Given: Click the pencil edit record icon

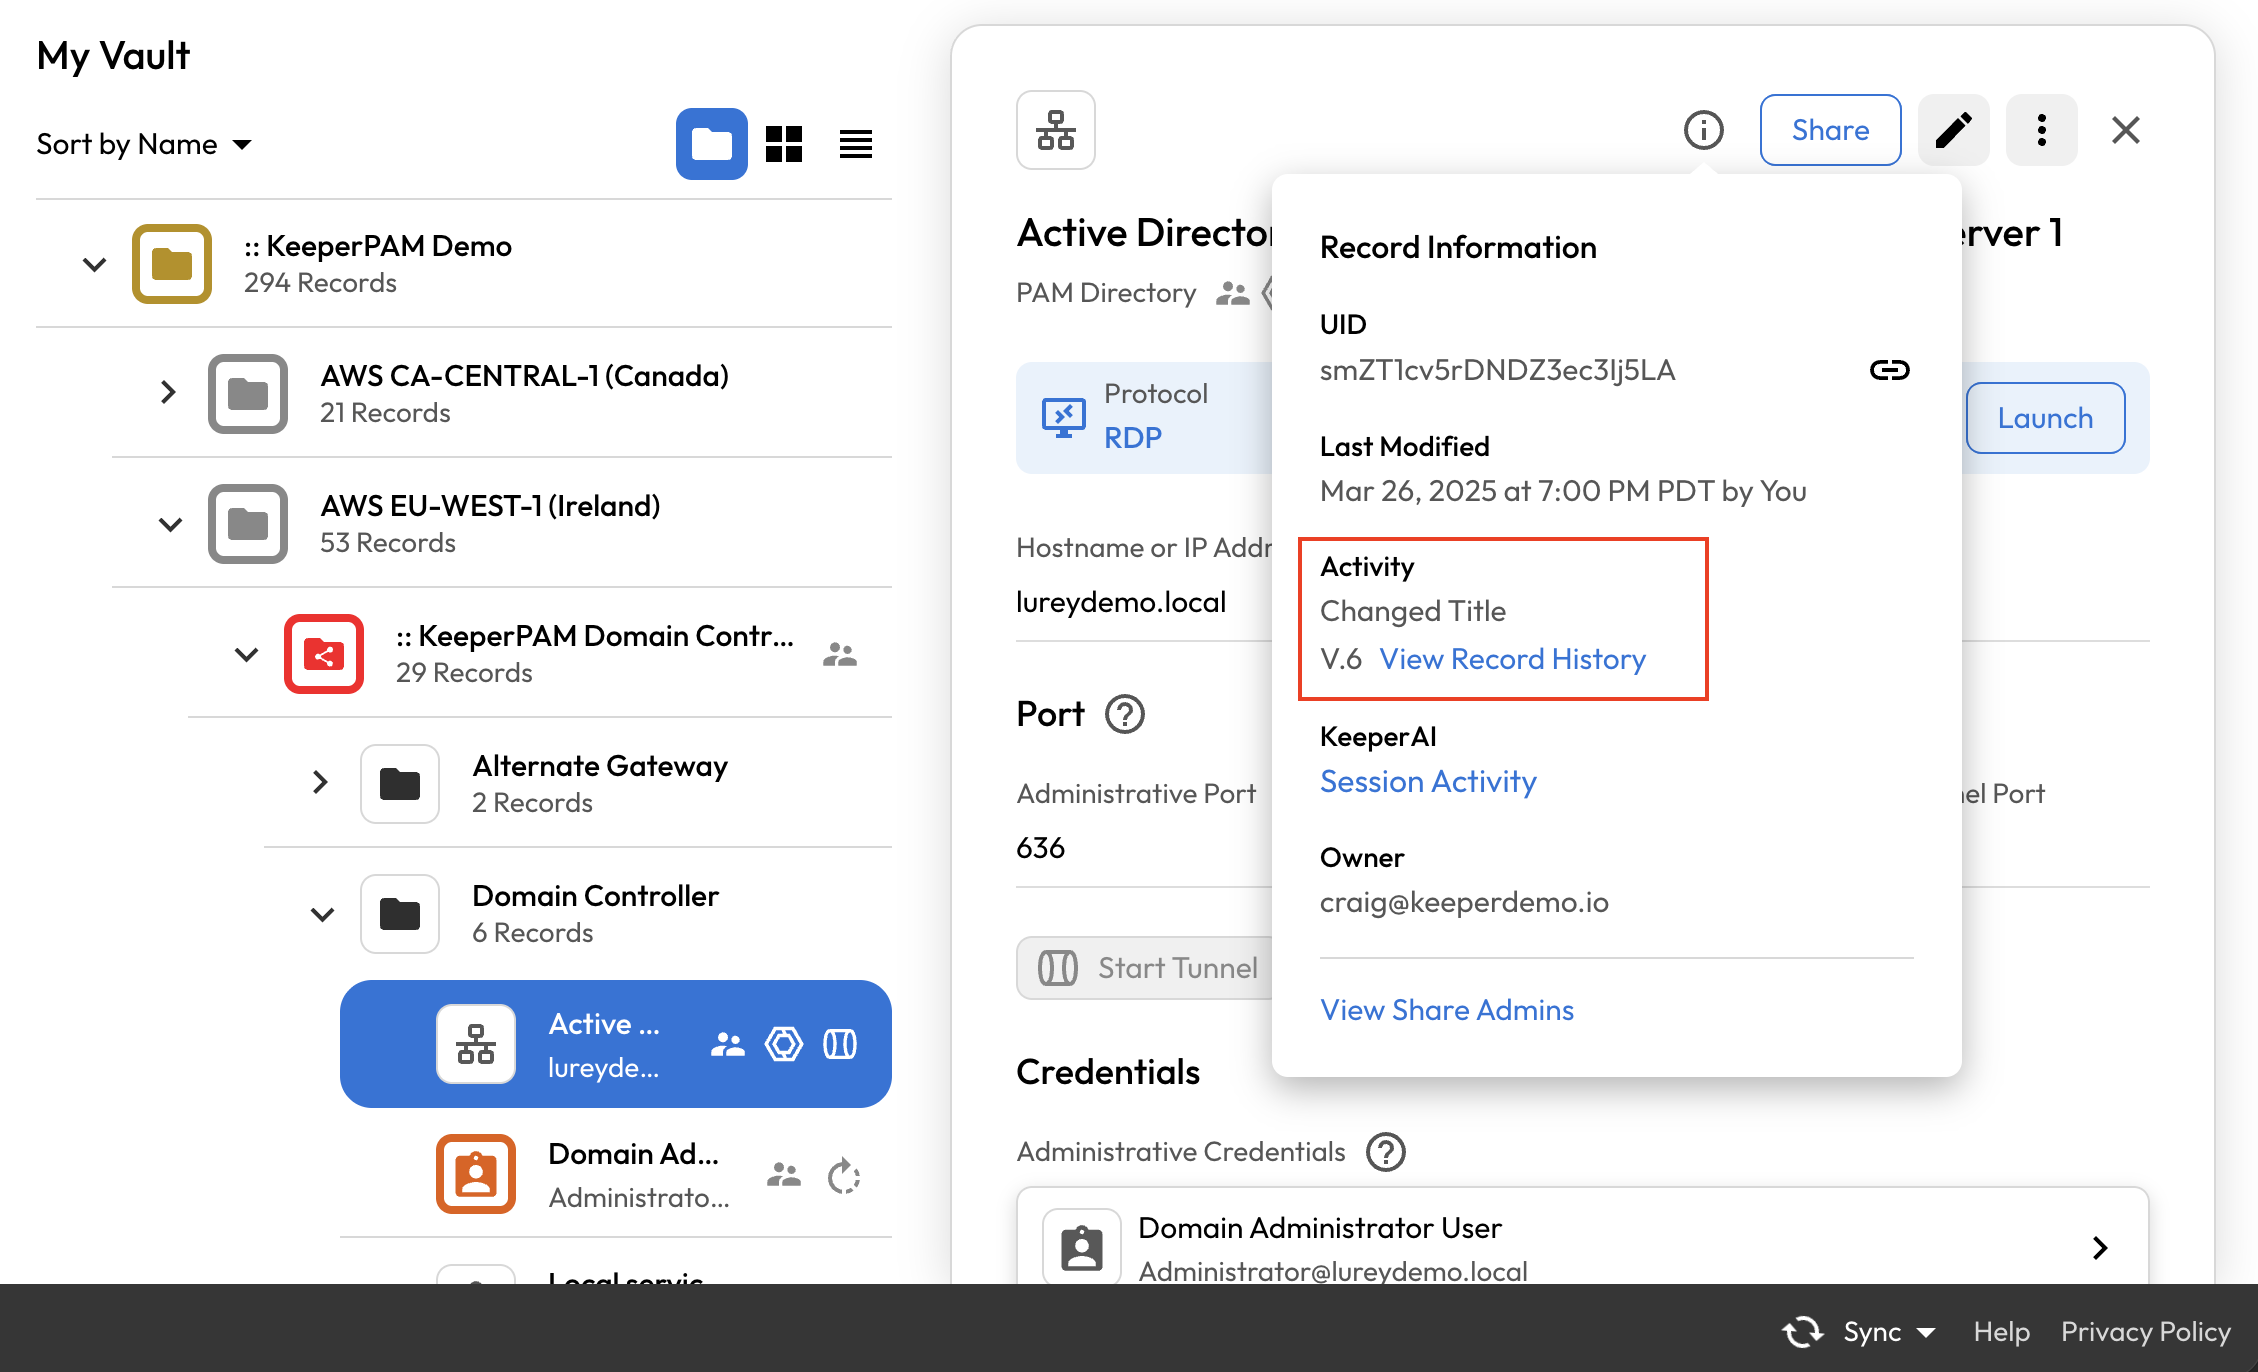Looking at the screenshot, I should [x=1953, y=130].
